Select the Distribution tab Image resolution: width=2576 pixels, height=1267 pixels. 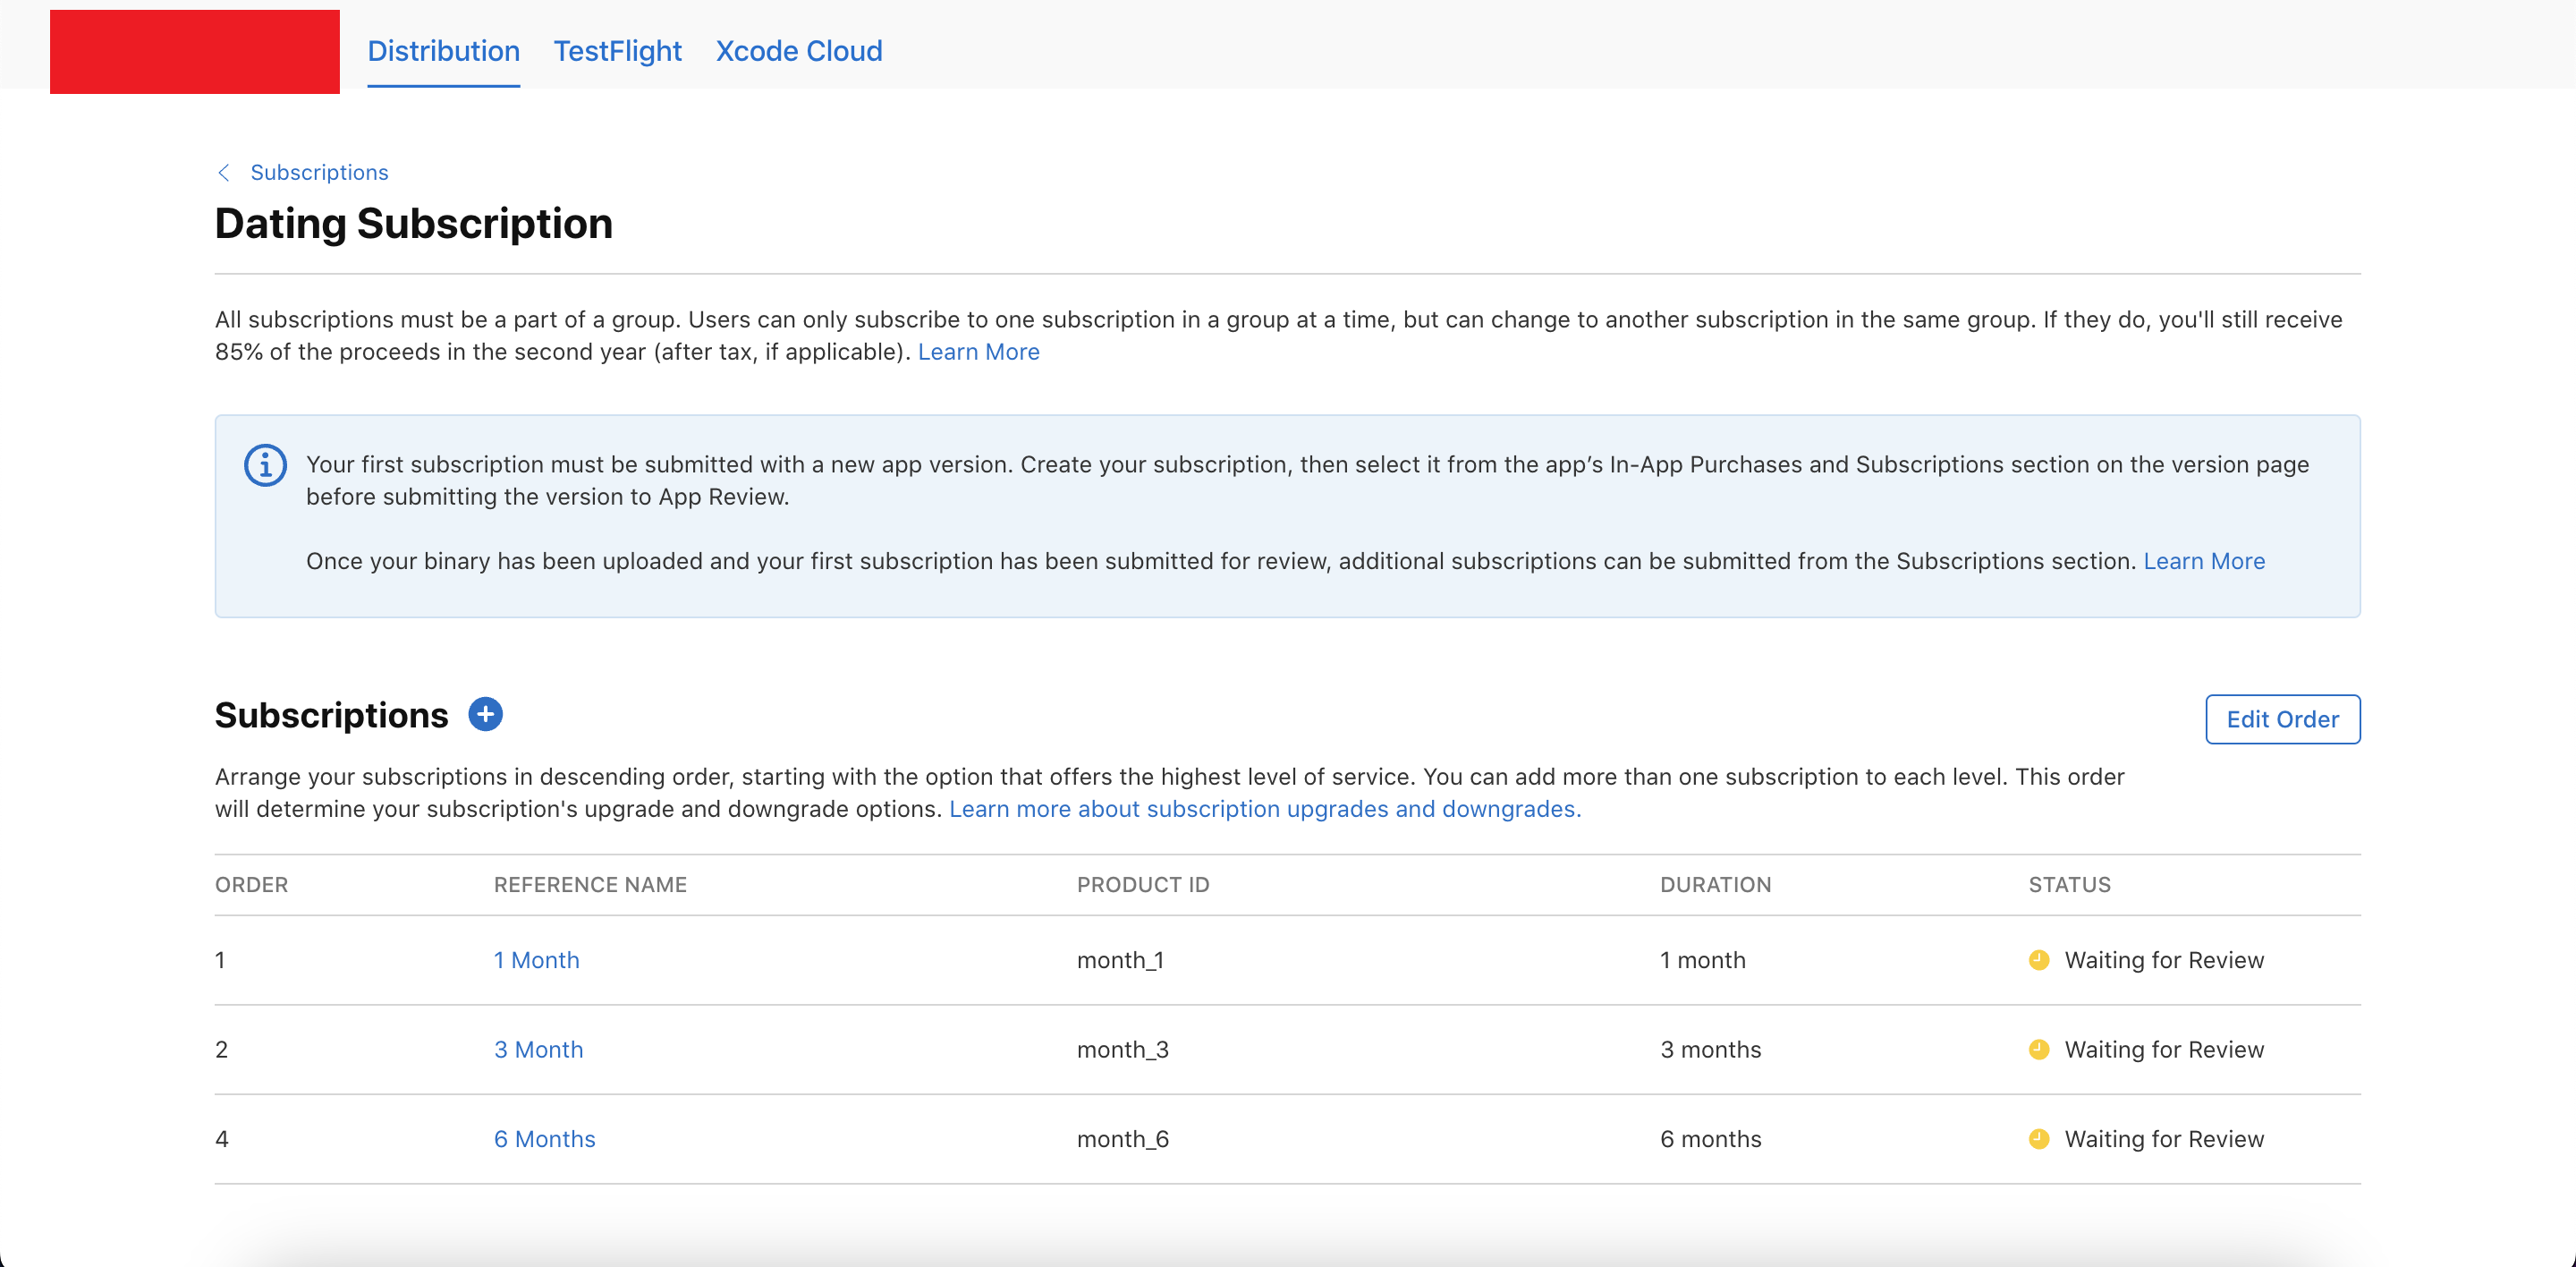click(443, 51)
